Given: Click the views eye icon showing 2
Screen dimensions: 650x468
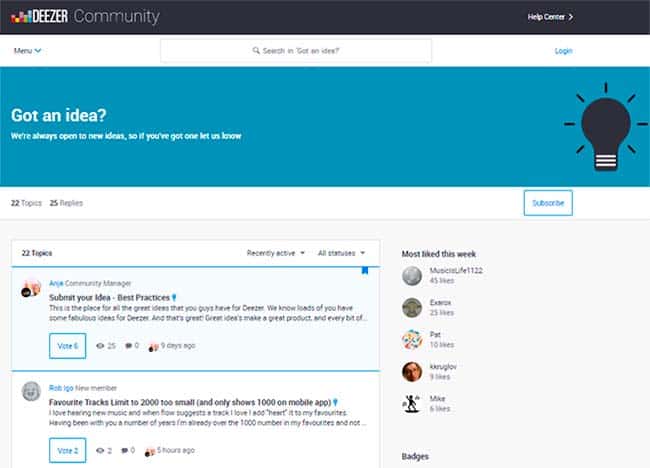Looking at the screenshot, I should click(x=100, y=450).
